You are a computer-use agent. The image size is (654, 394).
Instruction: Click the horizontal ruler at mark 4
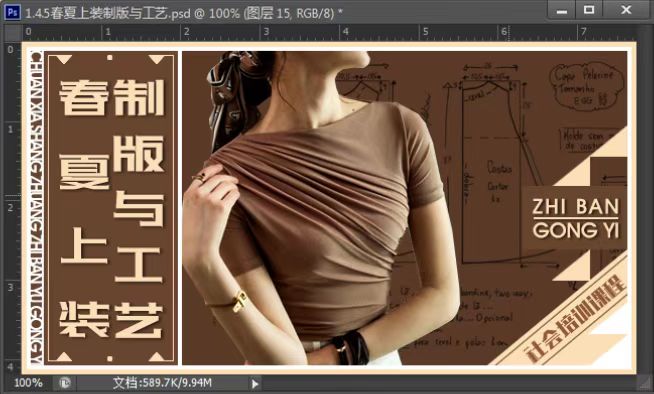point(346,32)
